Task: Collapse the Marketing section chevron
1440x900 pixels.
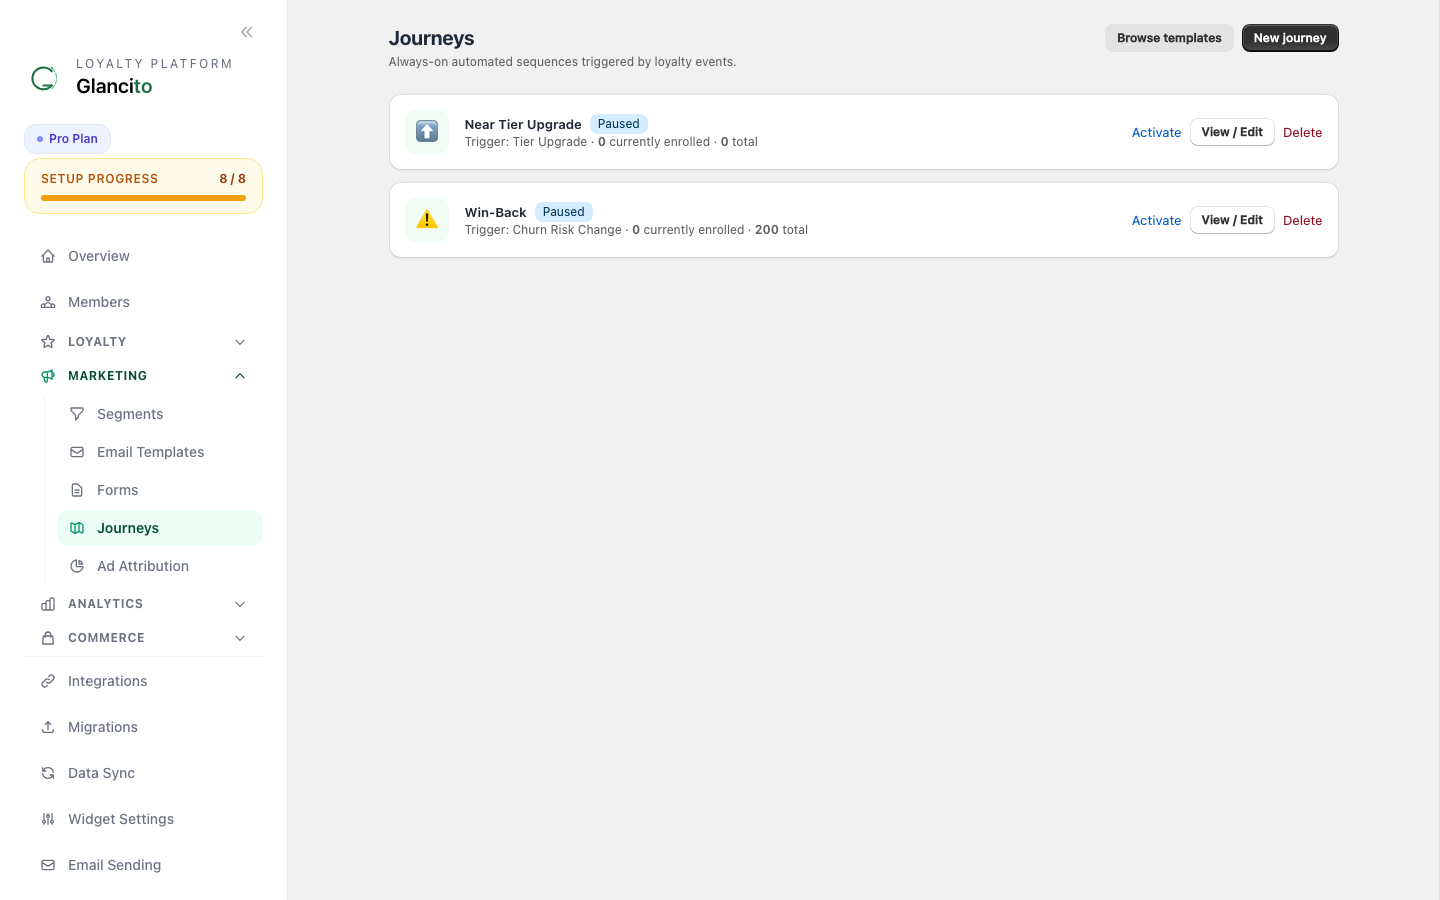Action: tap(240, 376)
